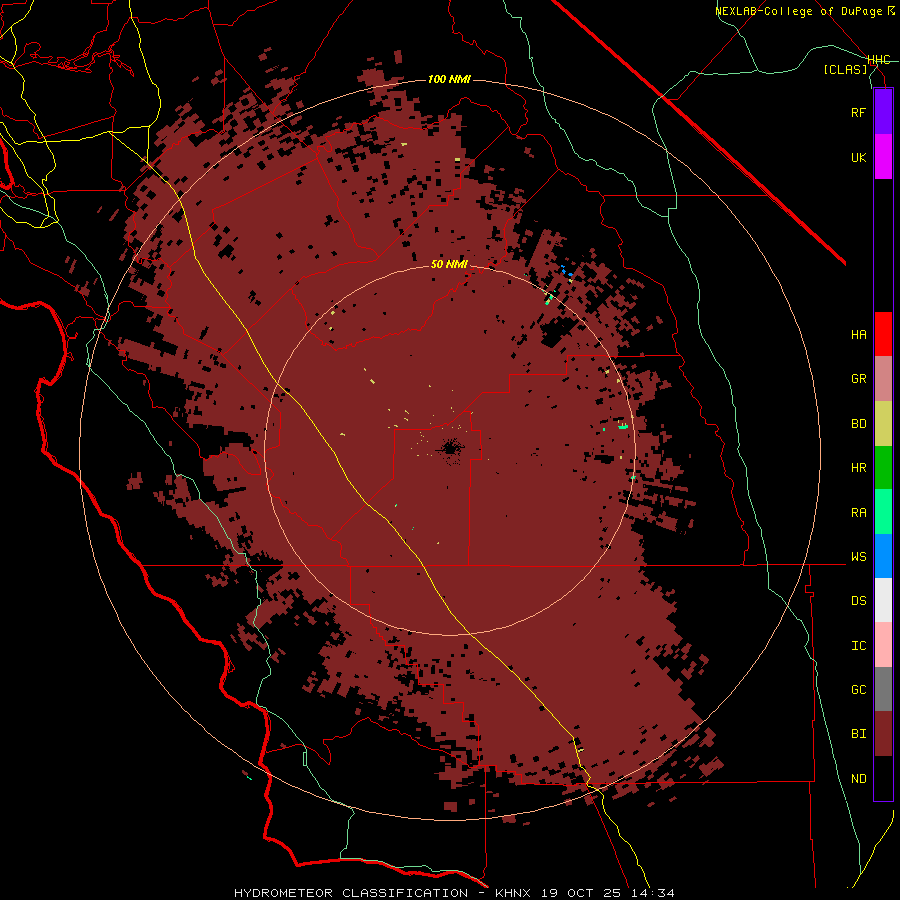Click the [CLAS] units label

pos(845,70)
